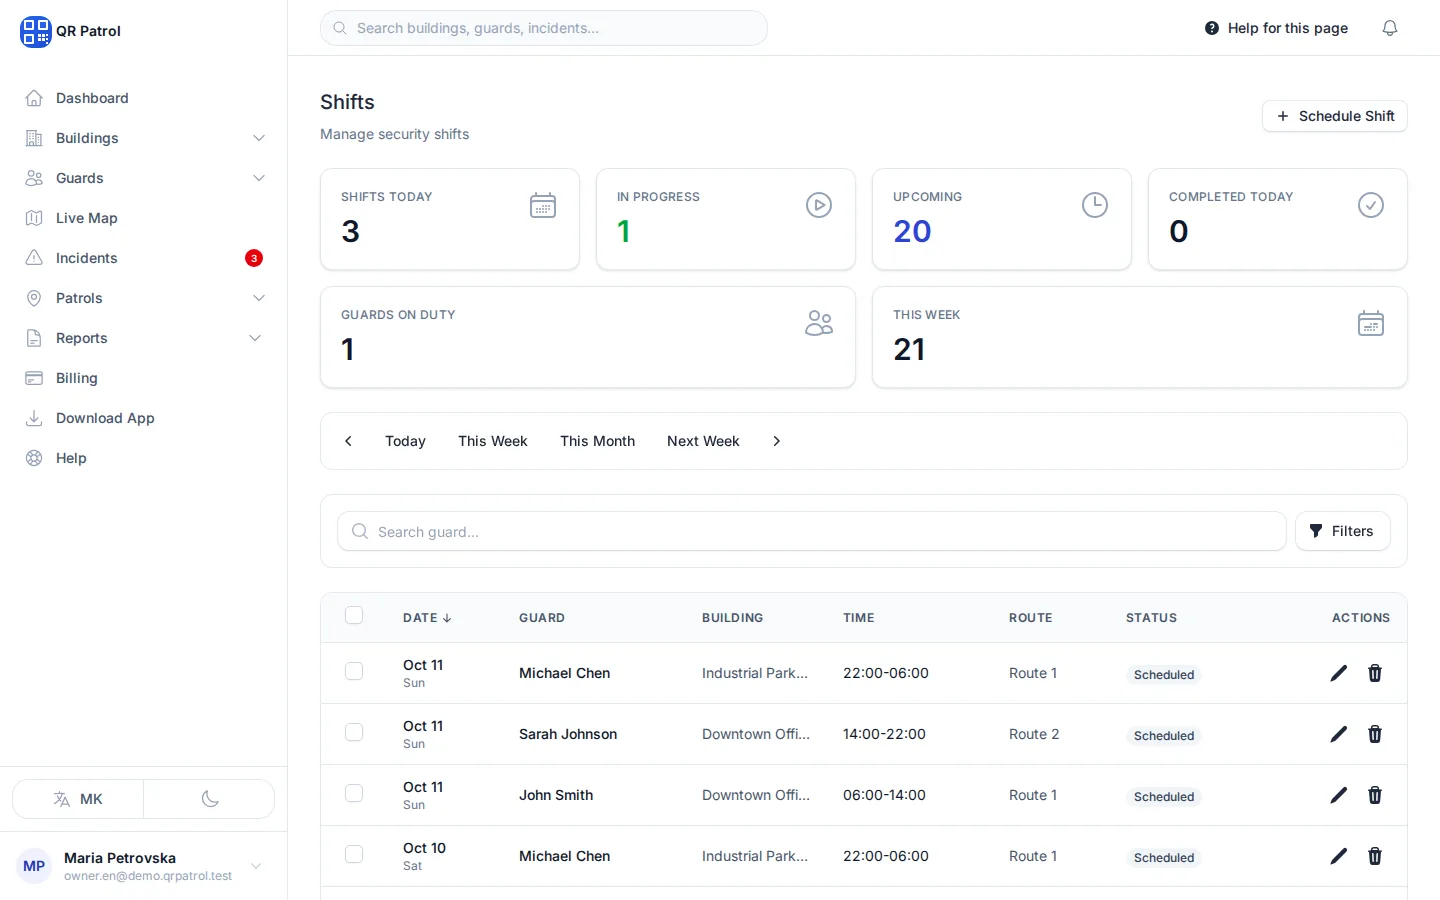Expand the Buildings submenu chevron
The image size is (1440, 900).
click(x=259, y=138)
